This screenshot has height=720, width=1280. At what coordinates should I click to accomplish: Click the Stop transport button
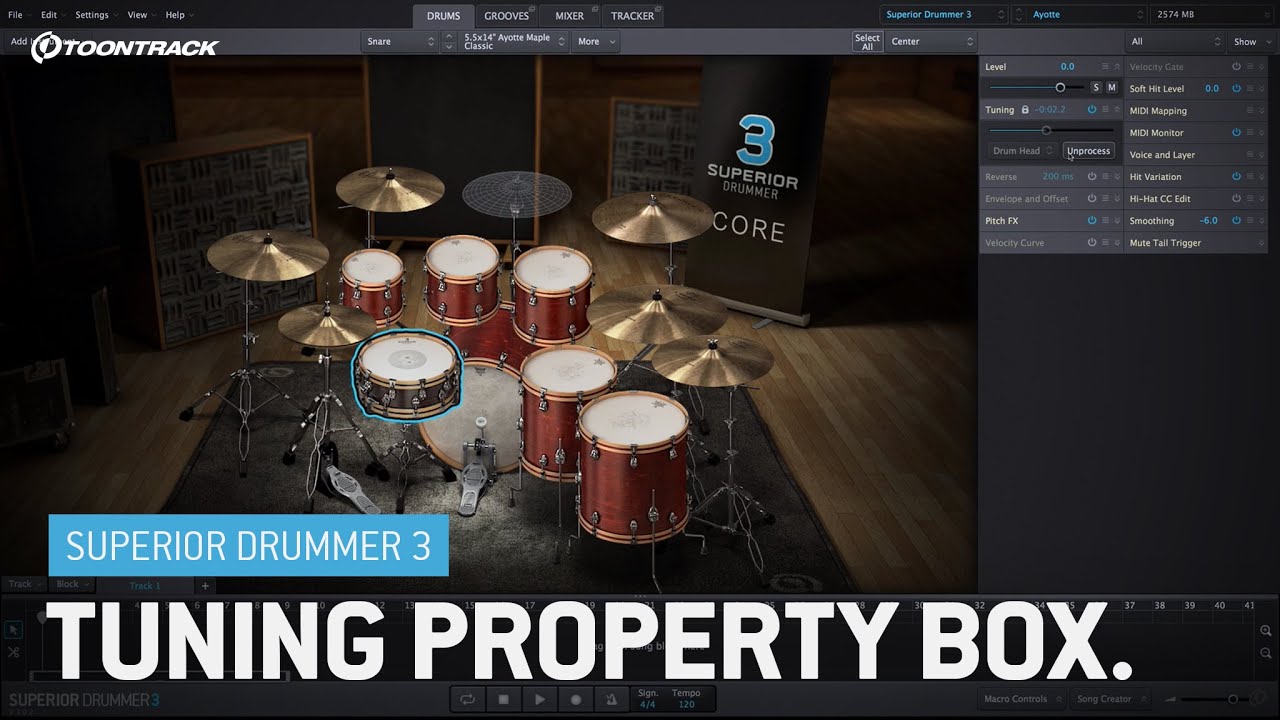[x=504, y=700]
